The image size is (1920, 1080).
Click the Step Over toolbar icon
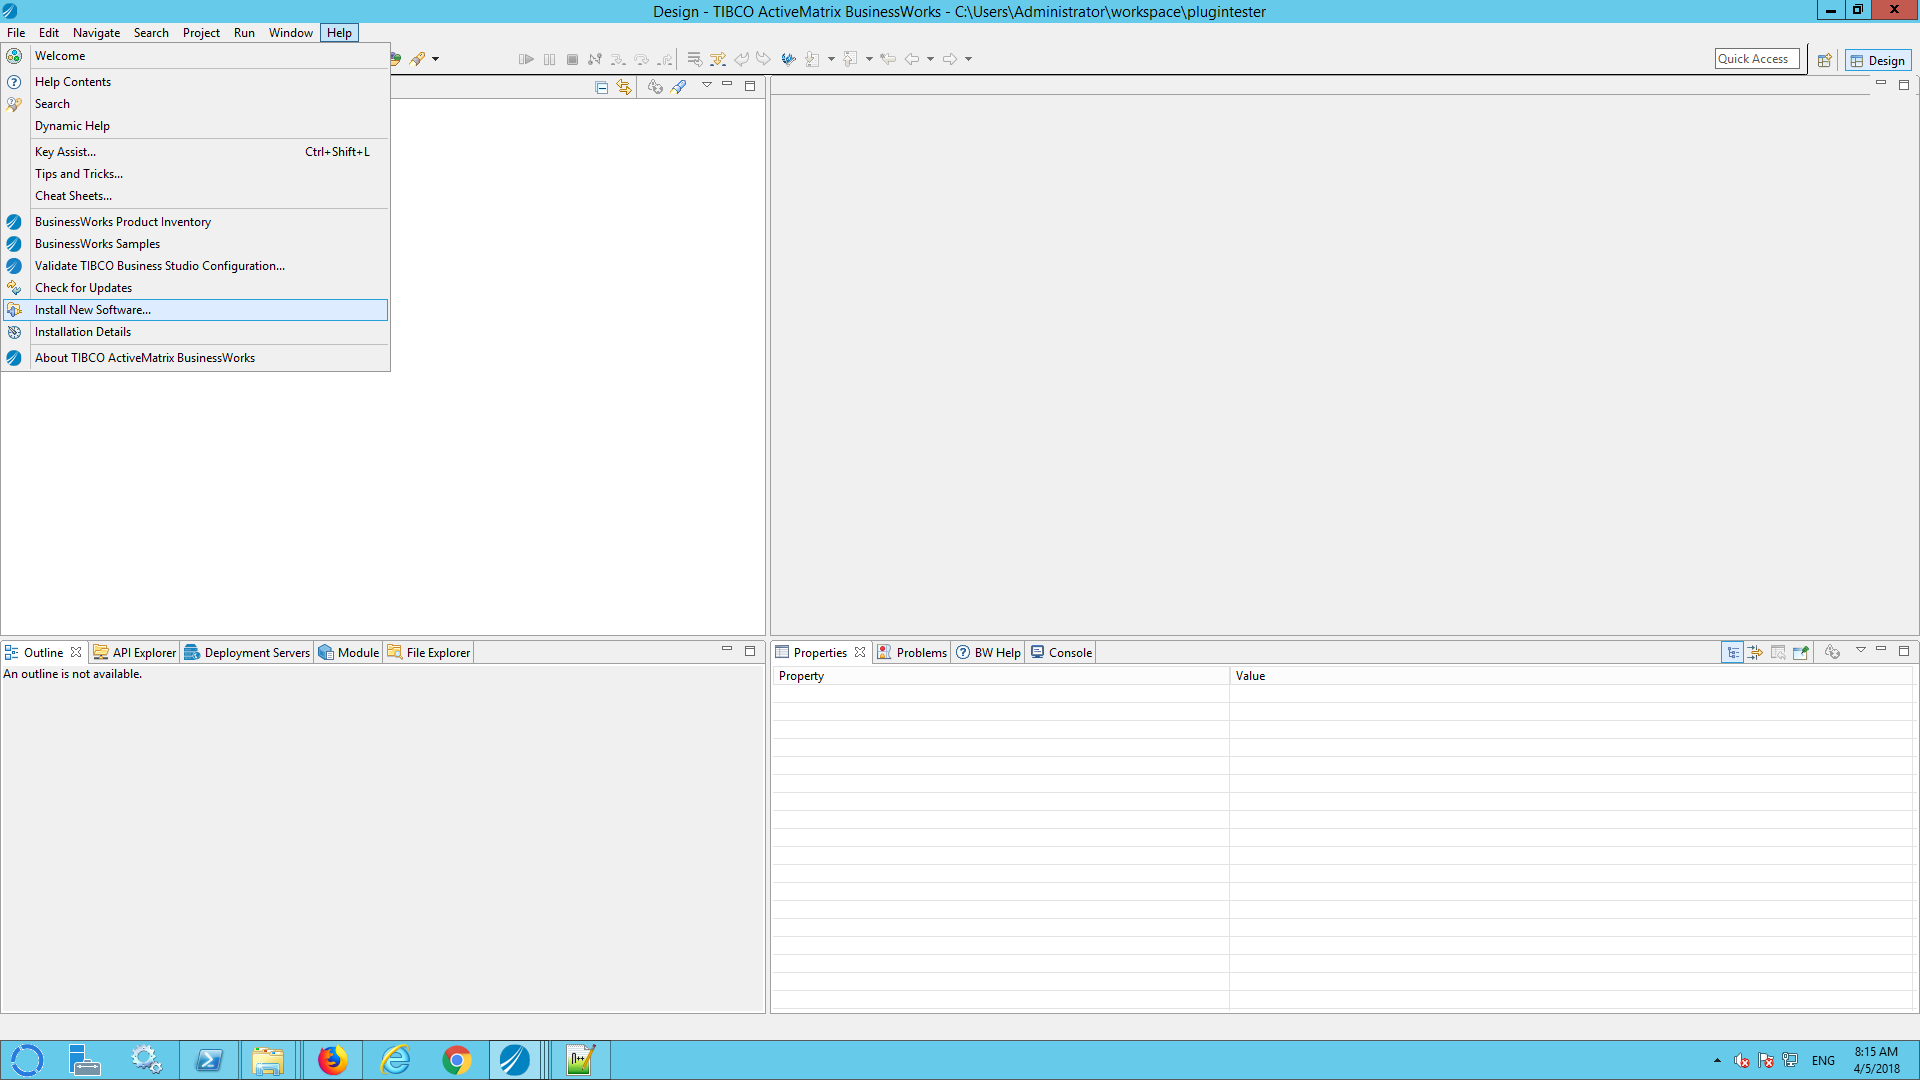(x=641, y=59)
